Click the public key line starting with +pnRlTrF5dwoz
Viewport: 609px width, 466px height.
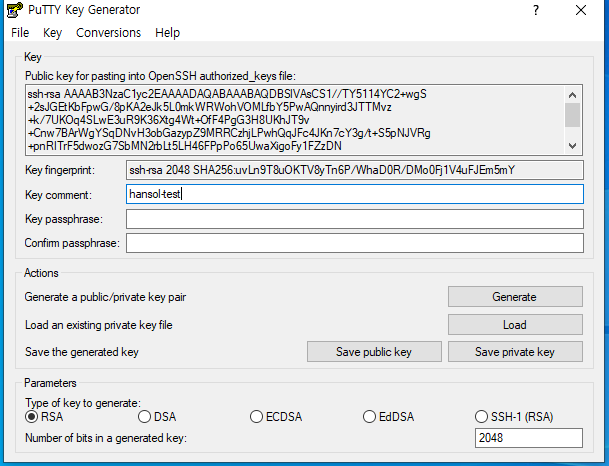coord(185,146)
